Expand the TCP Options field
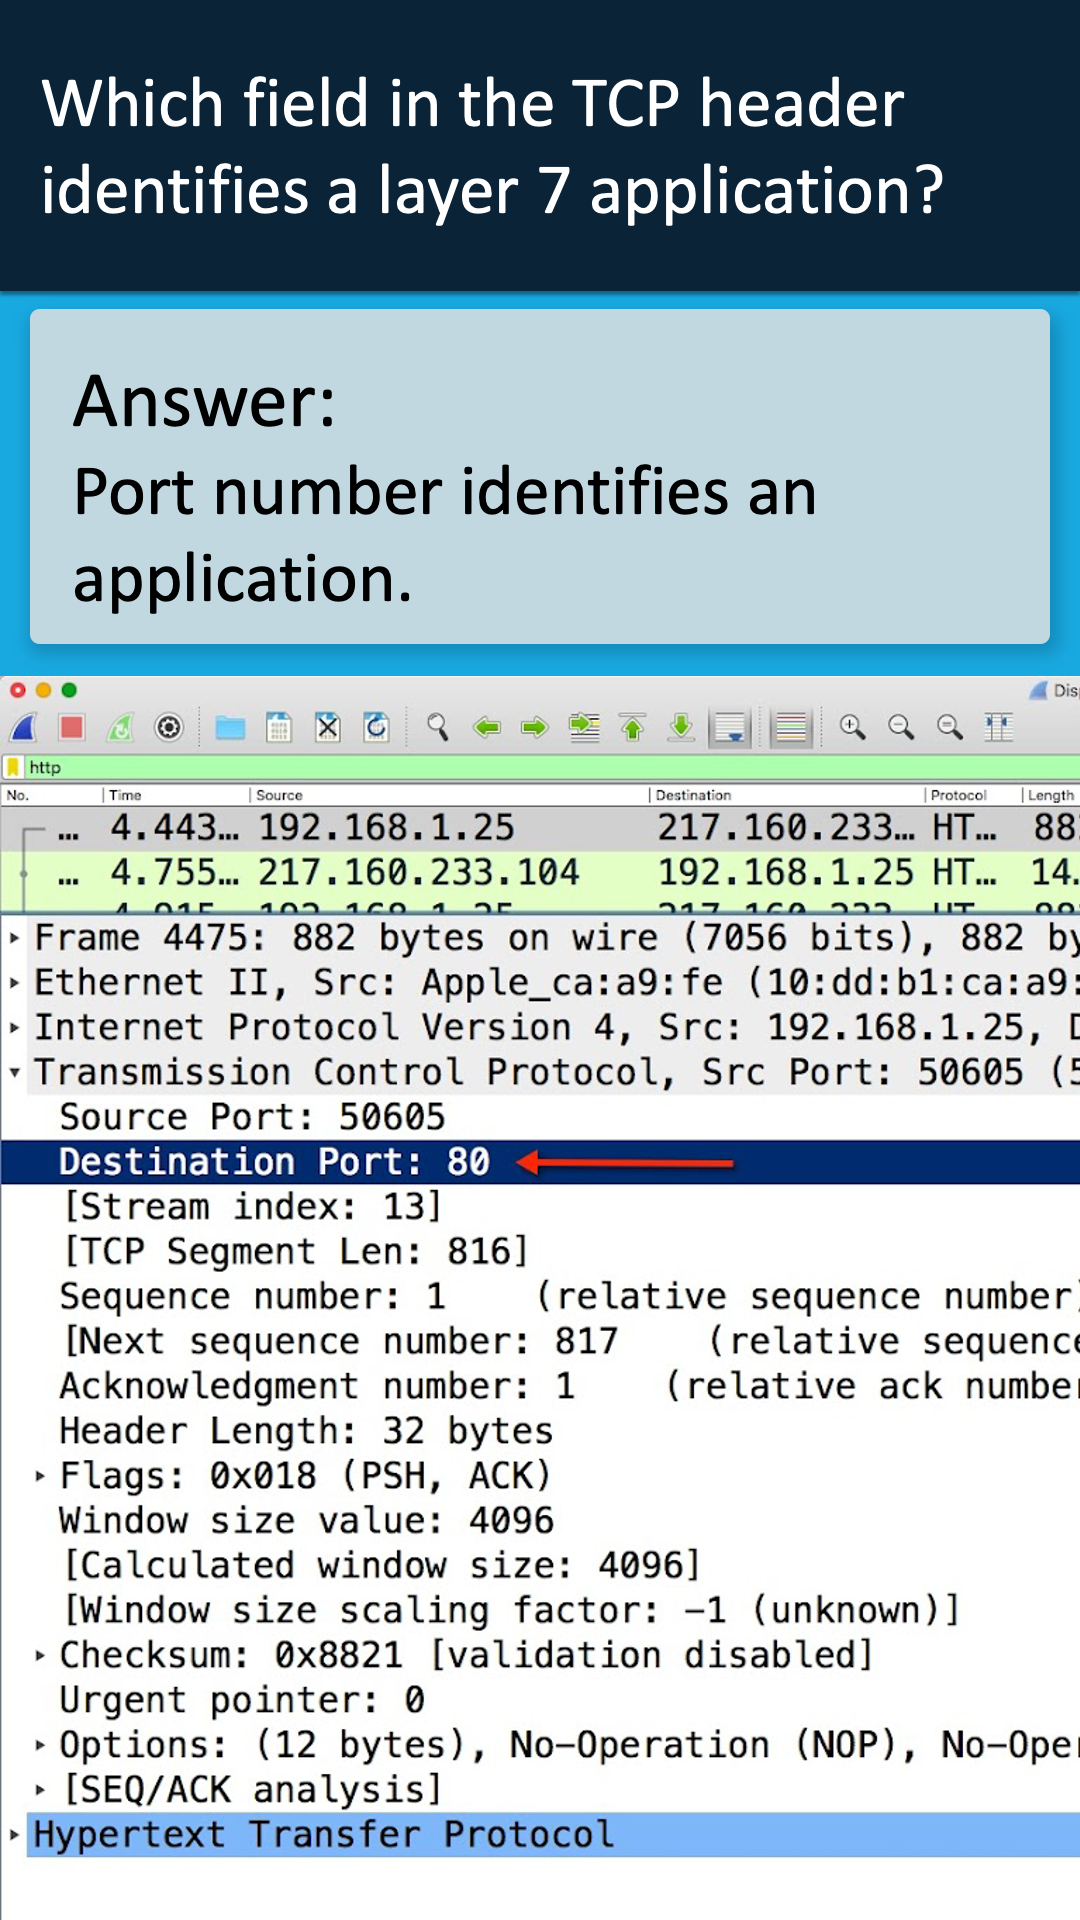1080x1920 pixels. coord(40,1745)
